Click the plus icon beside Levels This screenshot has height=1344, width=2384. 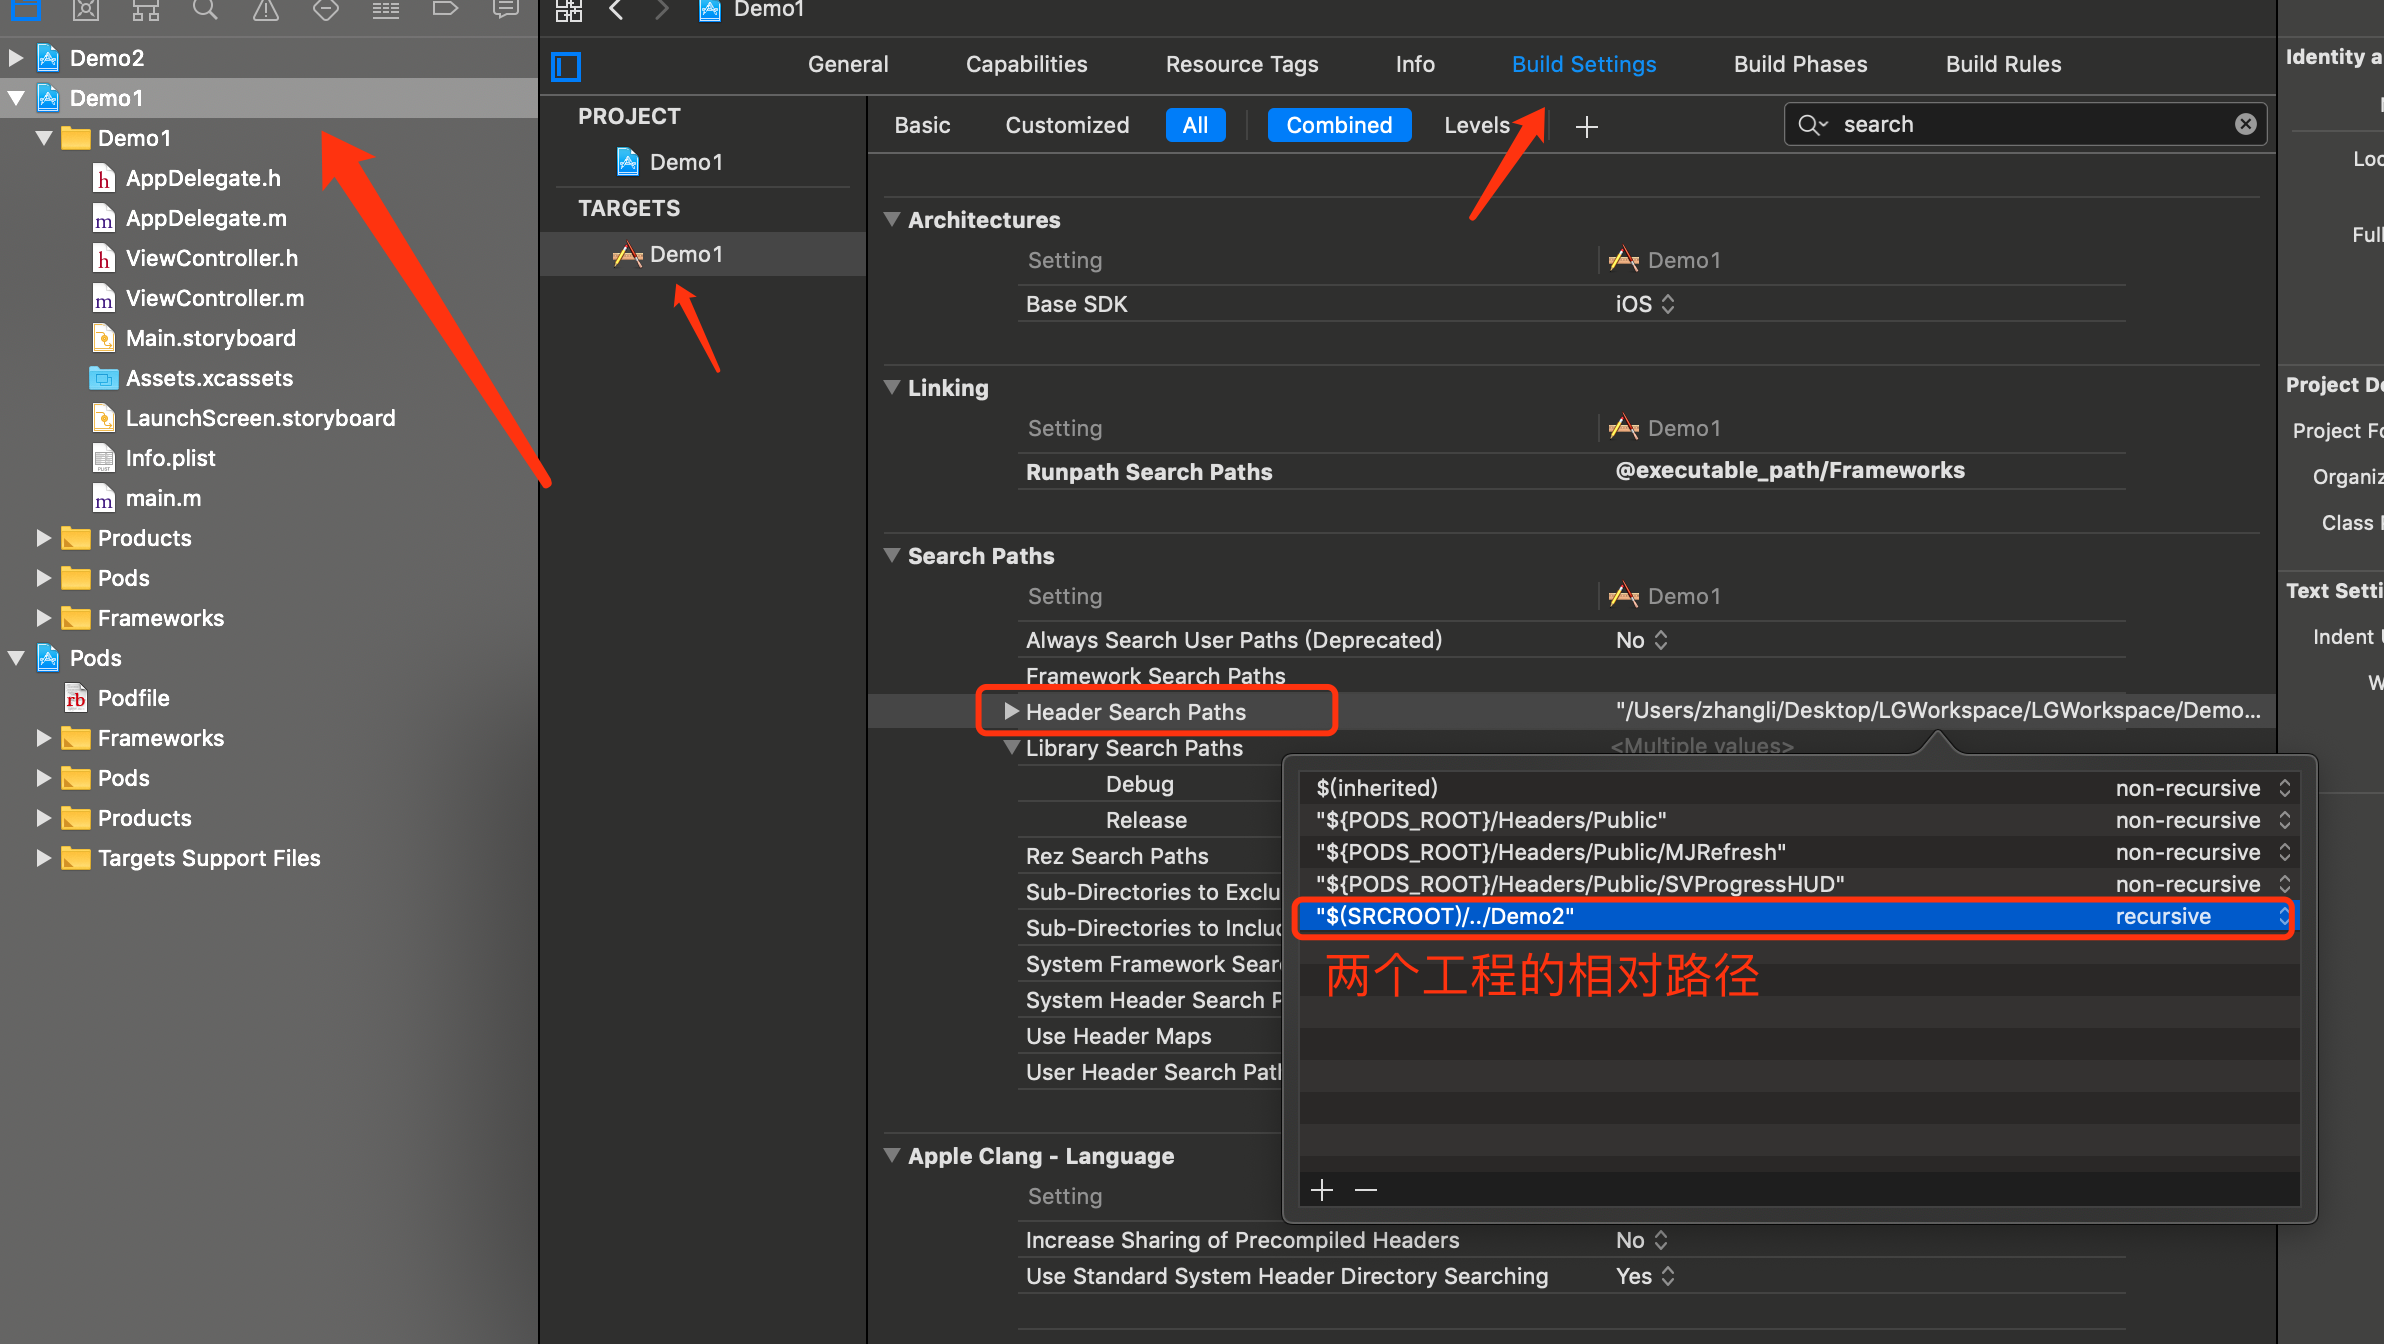click(x=1587, y=127)
